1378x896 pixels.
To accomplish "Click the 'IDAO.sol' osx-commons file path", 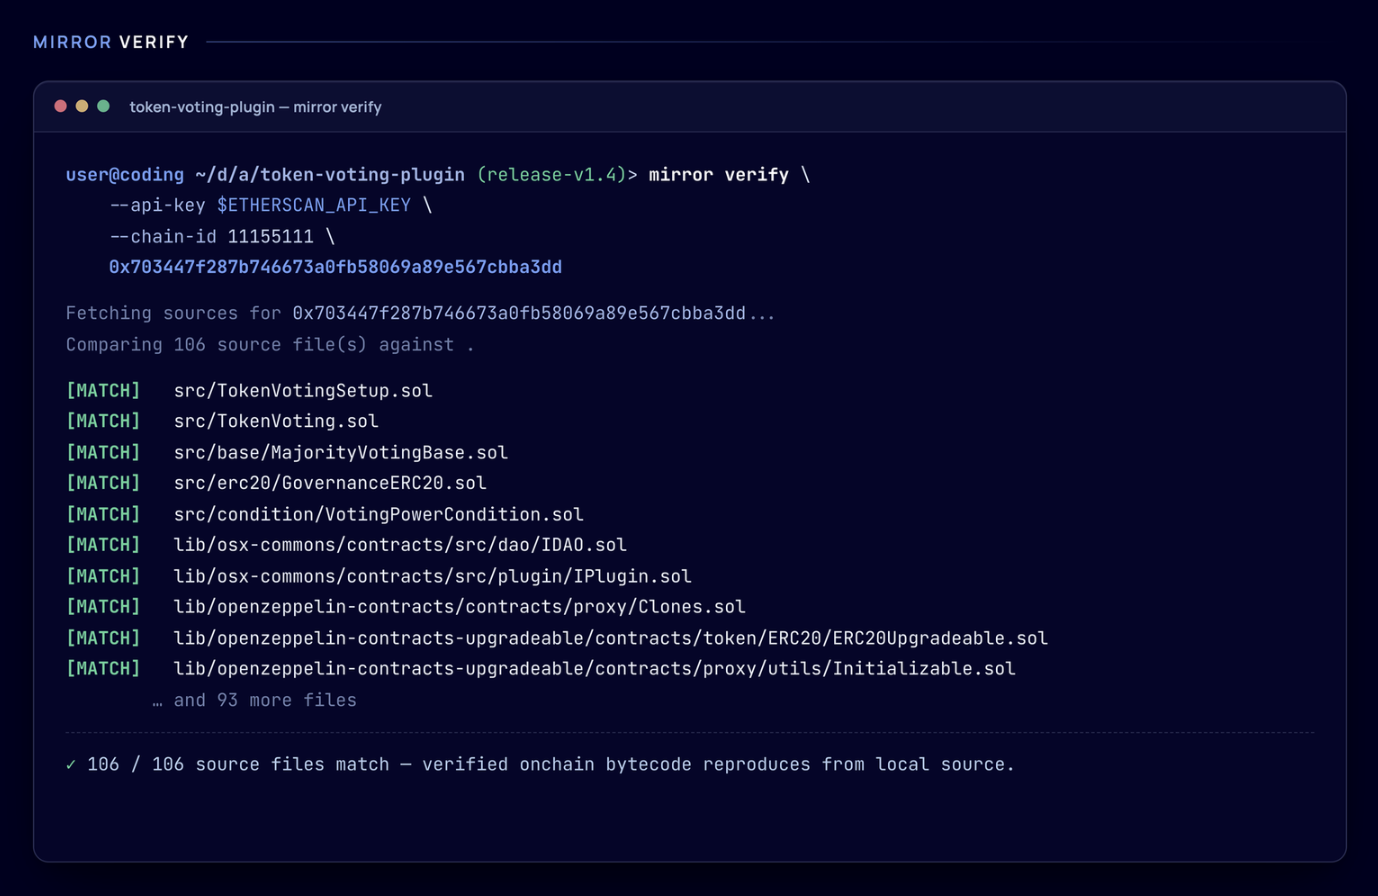I will tap(400, 545).
